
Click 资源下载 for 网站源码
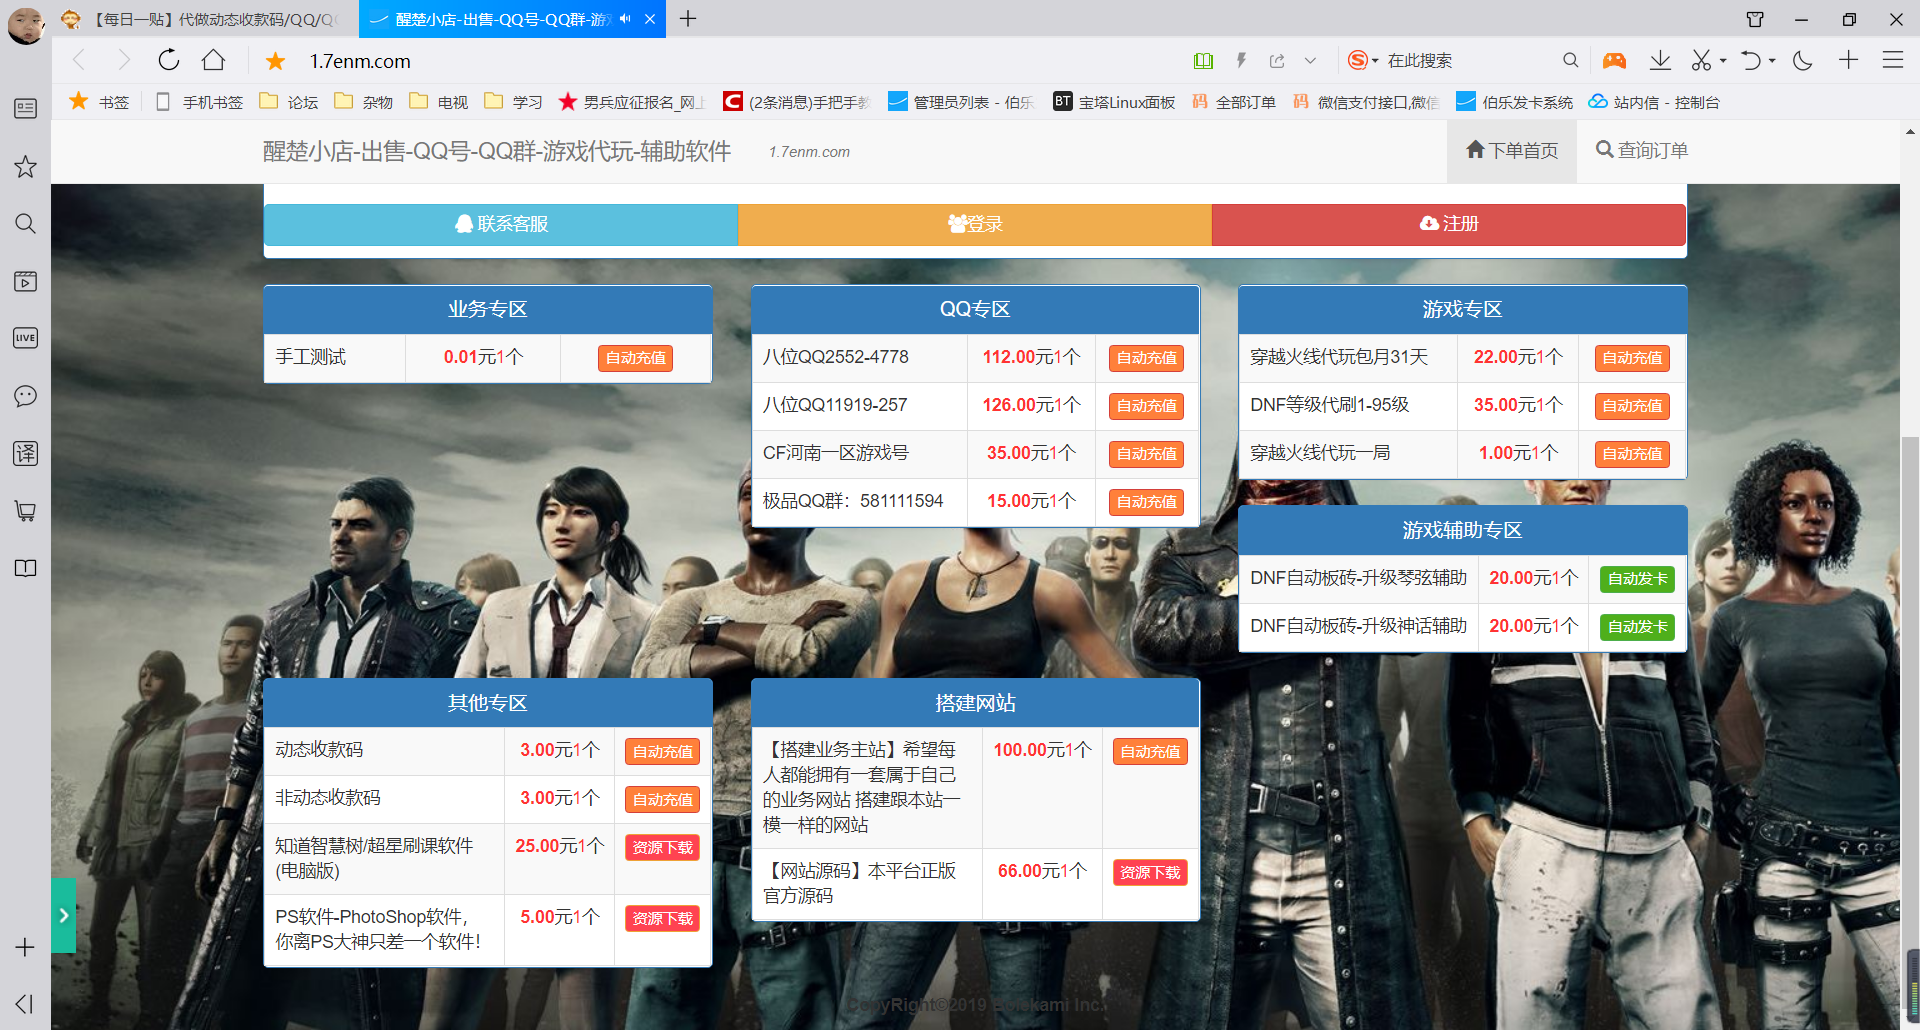(x=1150, y=873)
